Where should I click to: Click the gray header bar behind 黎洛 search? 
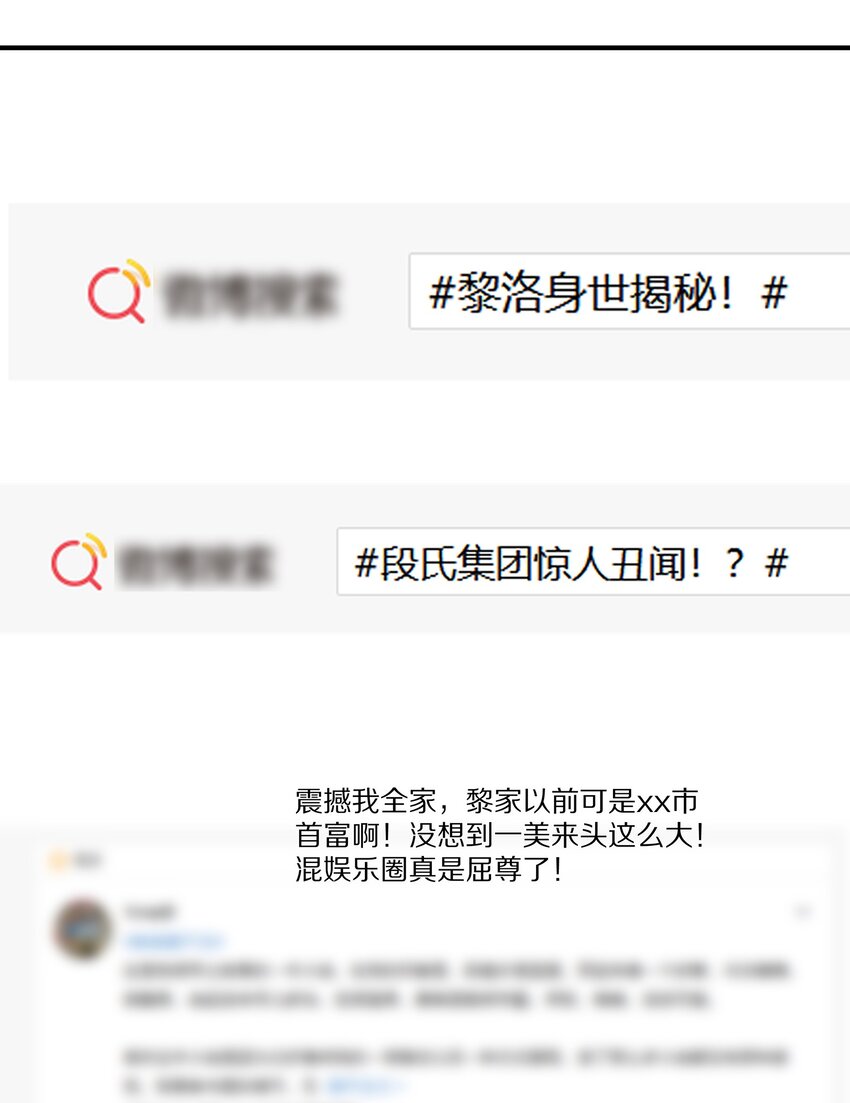tap(429, 291)
